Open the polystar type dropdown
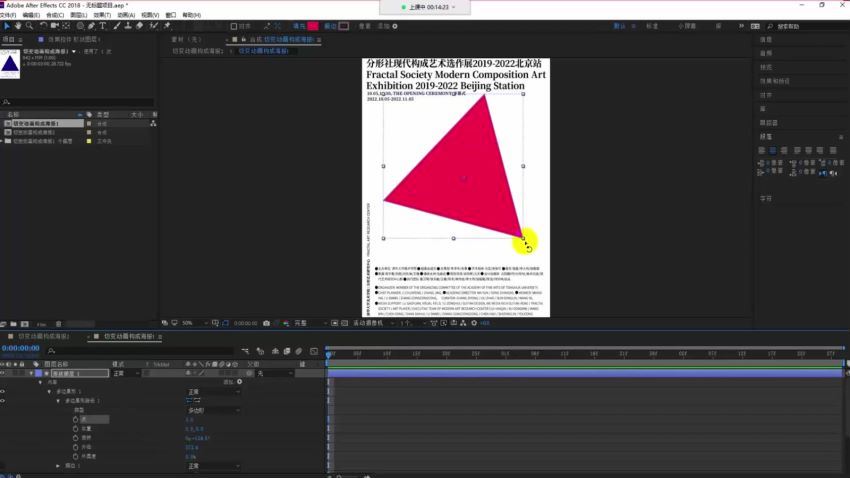This screenshot has height=478, width=850. point(214,410)
